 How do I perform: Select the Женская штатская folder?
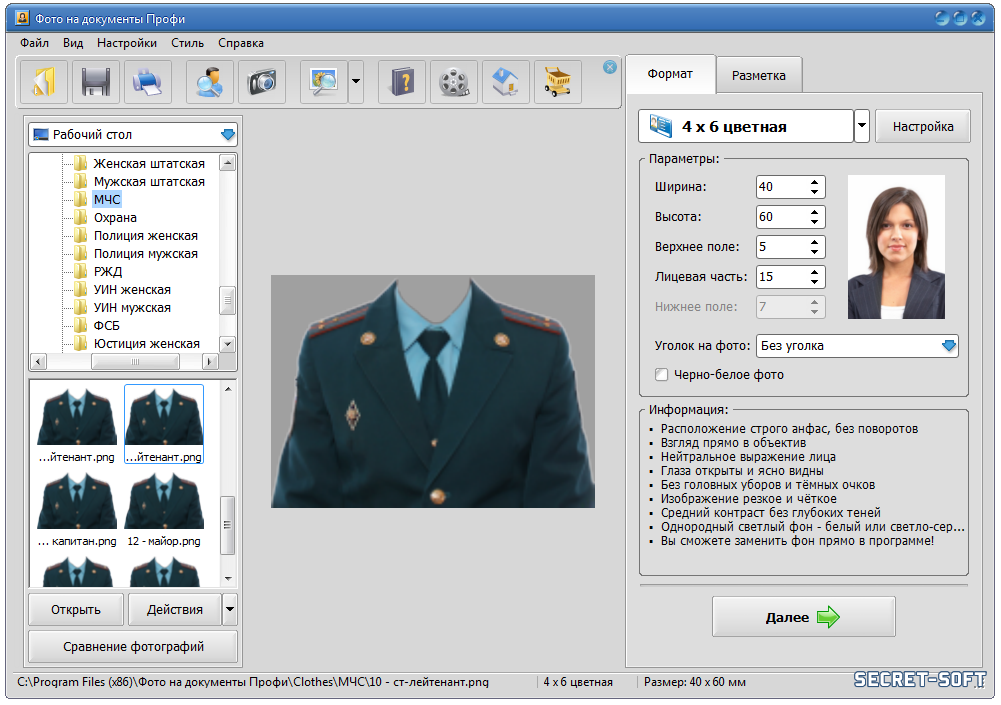(149, 163)
